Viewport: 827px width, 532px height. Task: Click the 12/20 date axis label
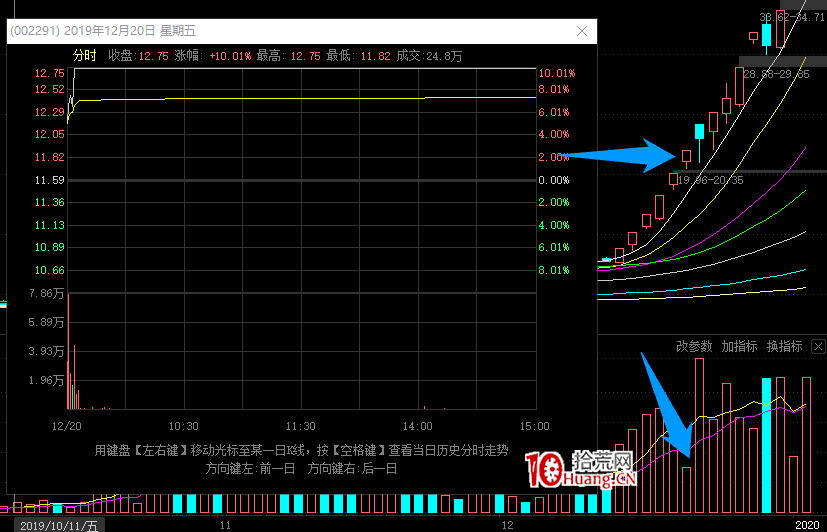66,426
